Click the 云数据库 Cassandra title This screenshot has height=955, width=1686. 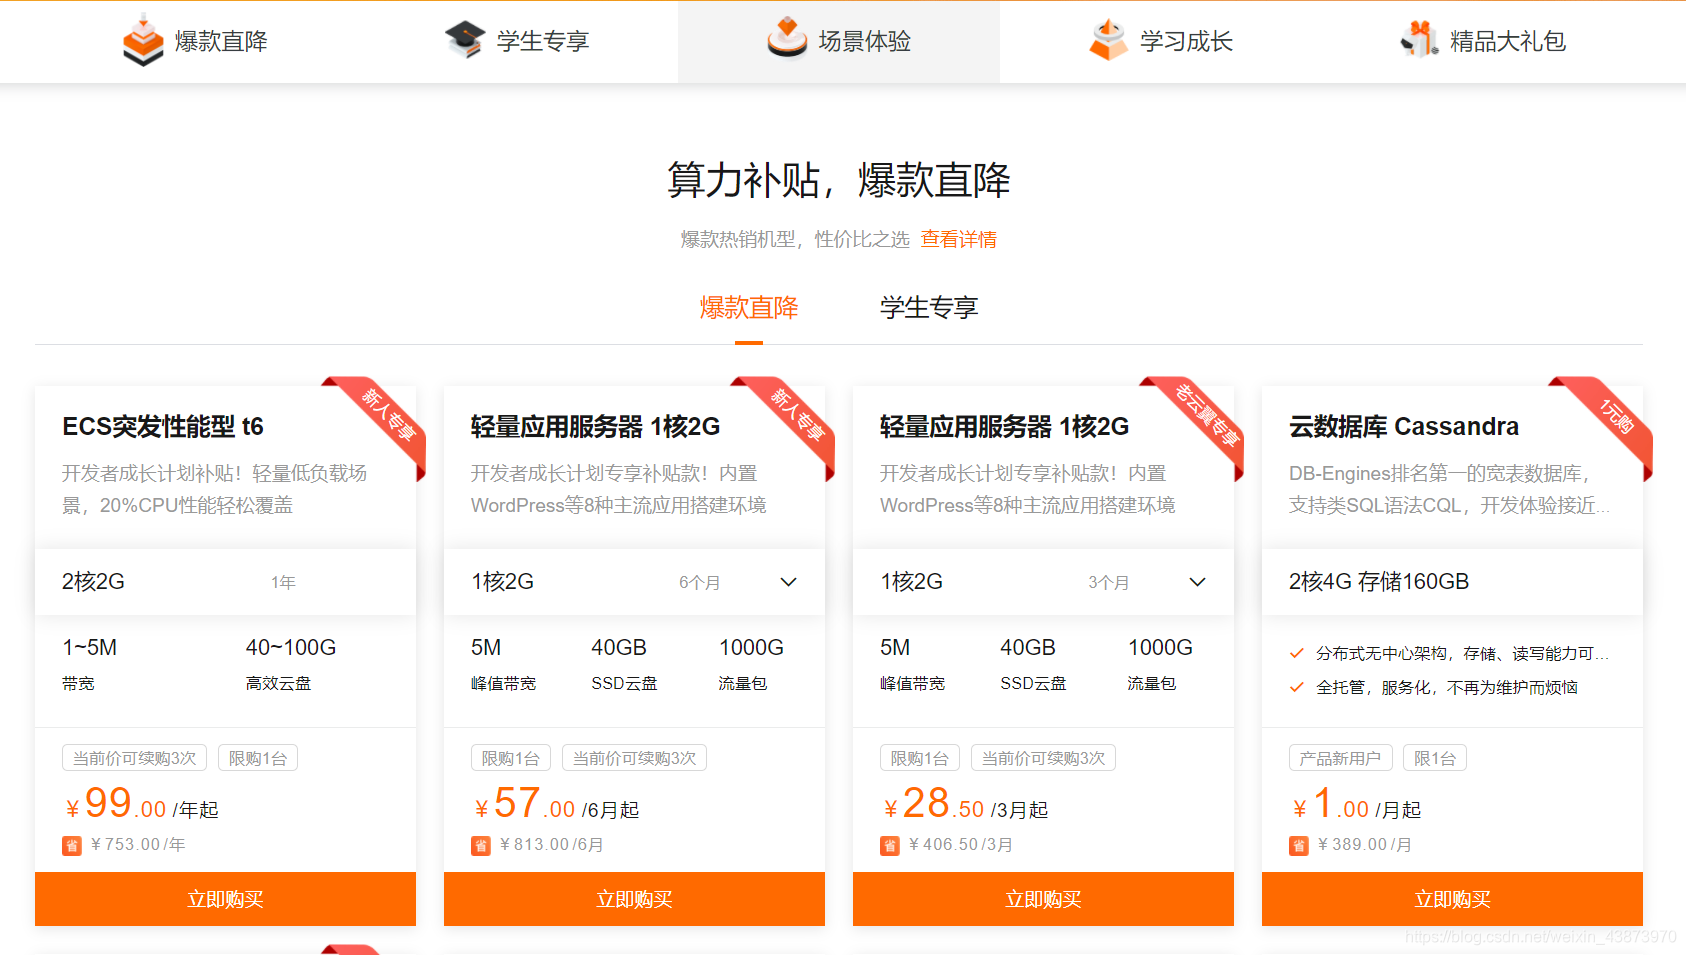click(1404, 427)
